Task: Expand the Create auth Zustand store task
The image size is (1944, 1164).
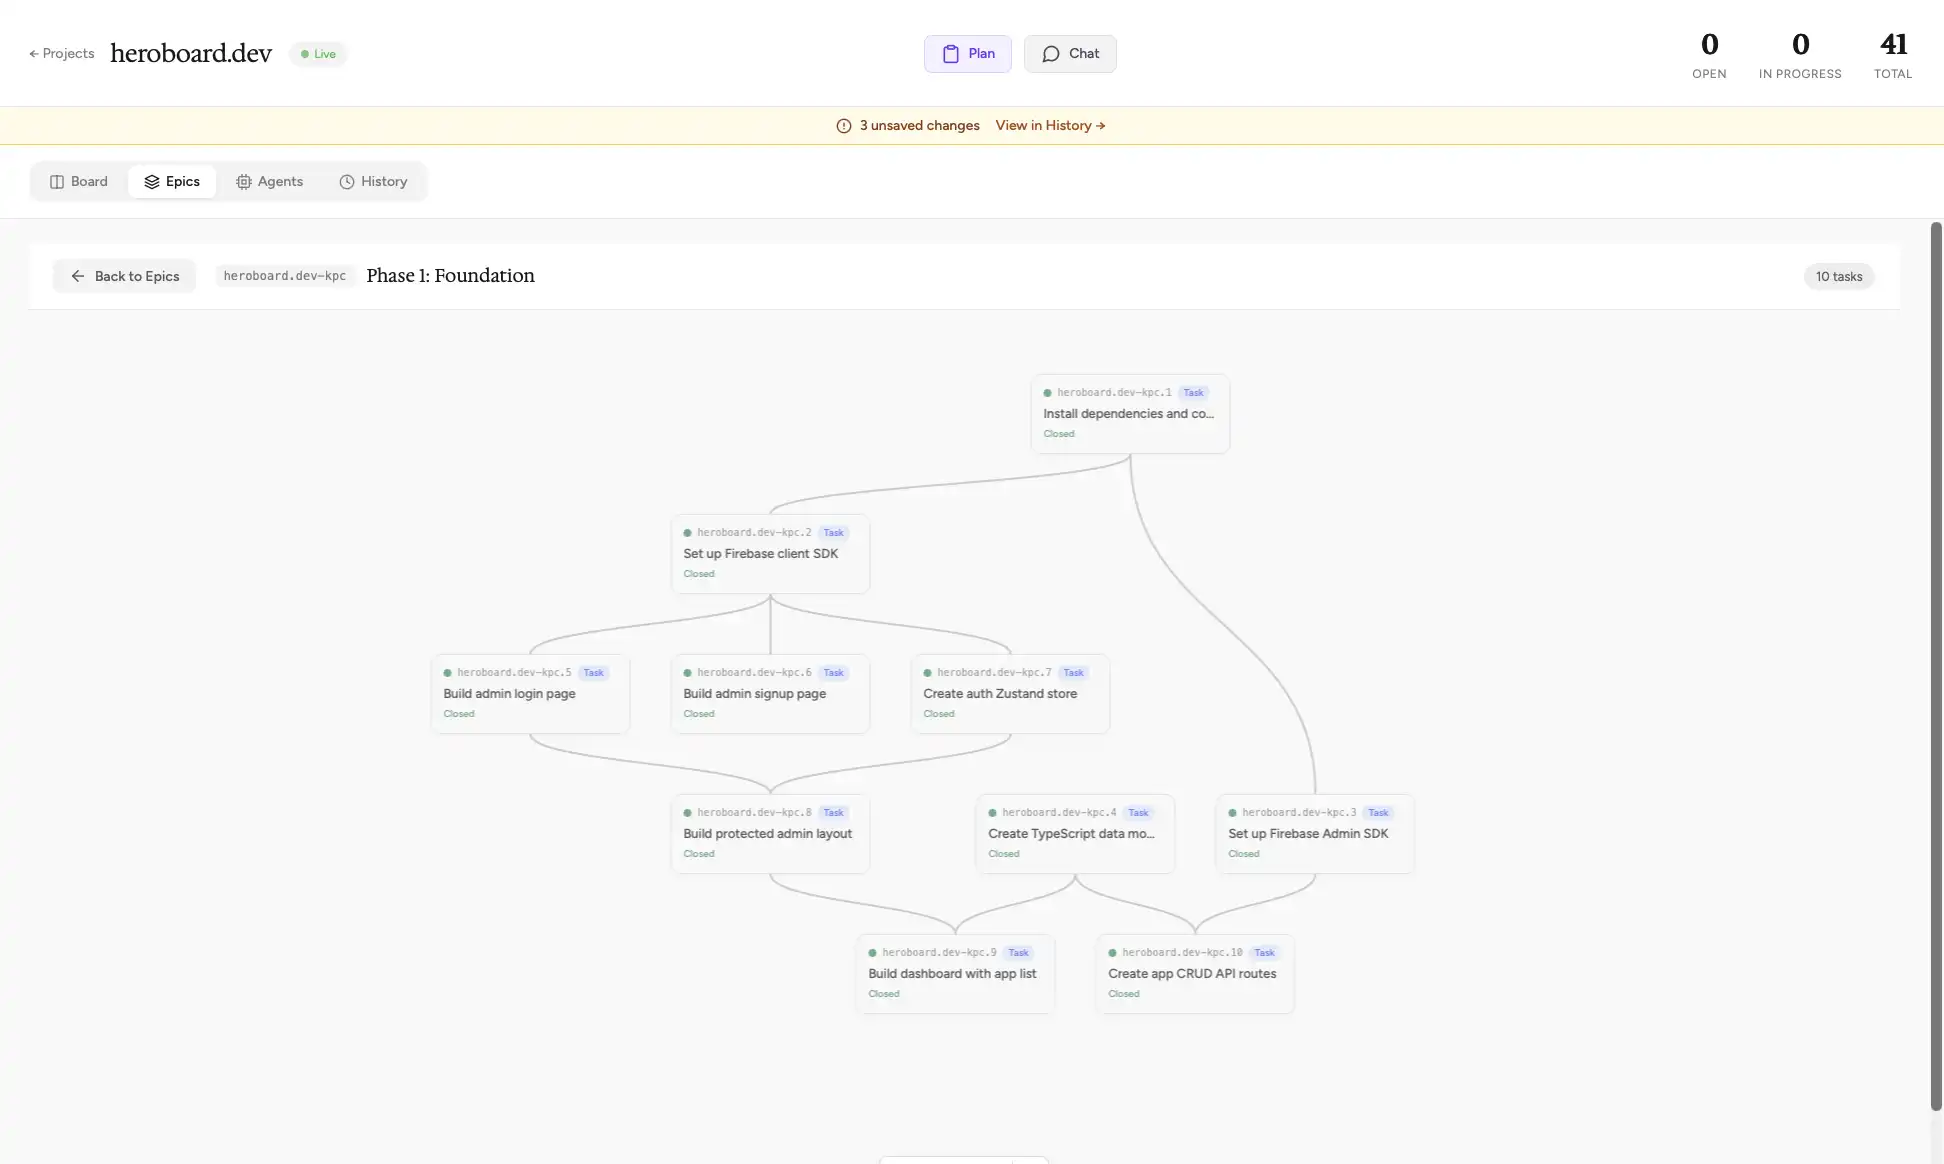Action: tap(1009, 693)
